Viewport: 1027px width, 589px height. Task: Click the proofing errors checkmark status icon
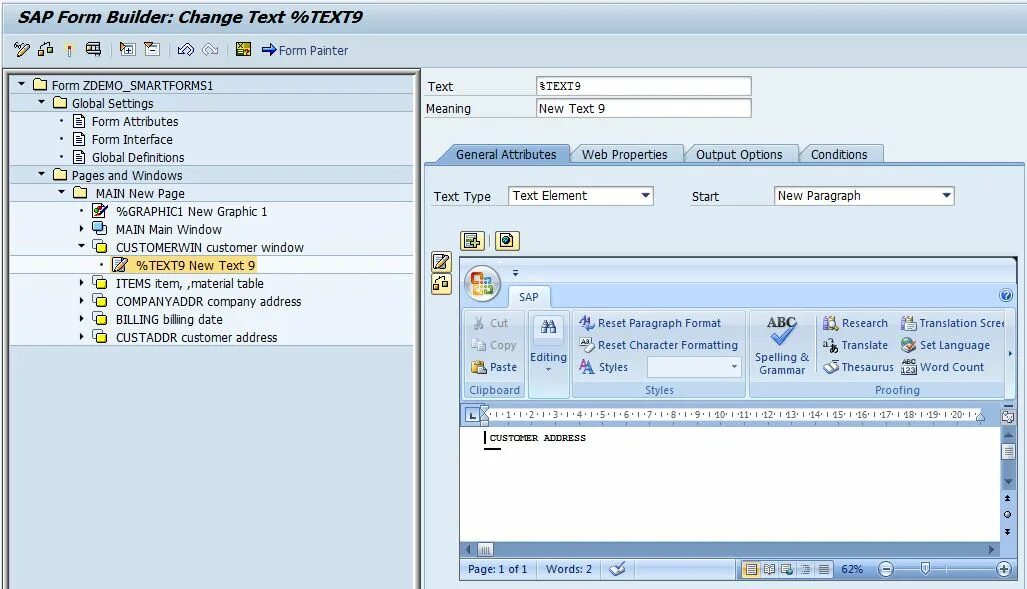[617, 569]
